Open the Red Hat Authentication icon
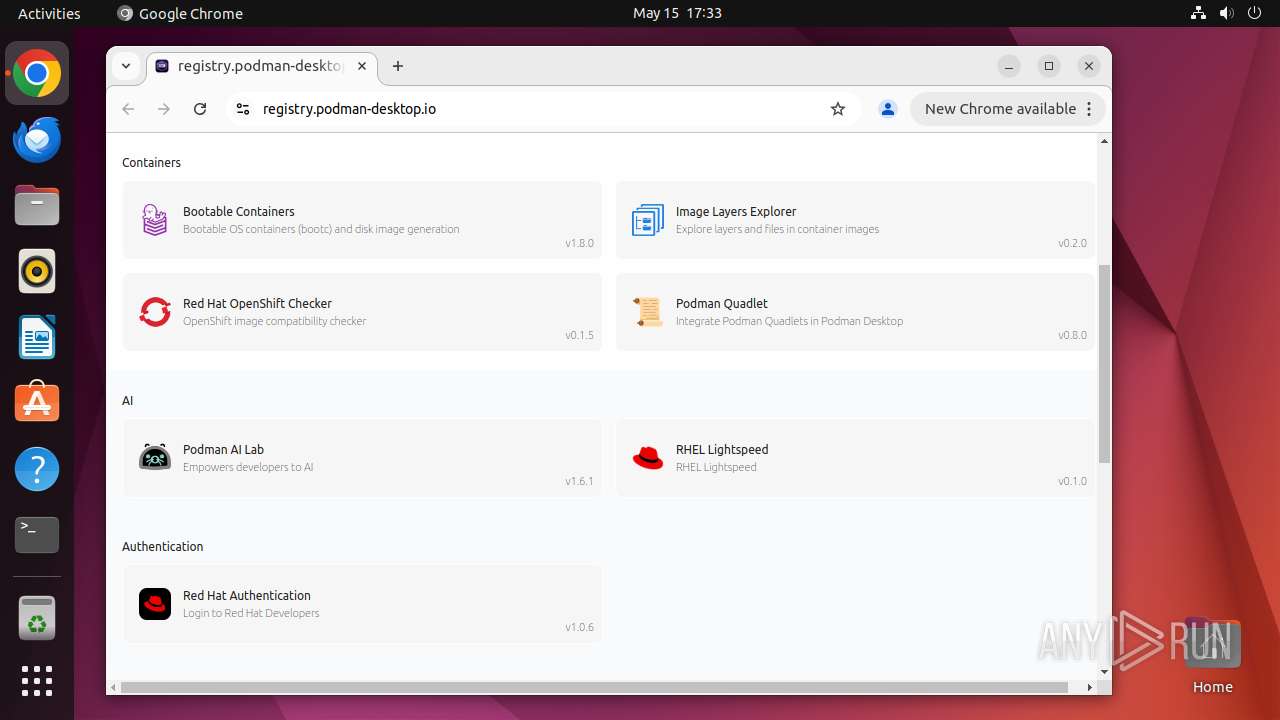The width and height of the screenshot is (1280, 720). pos(155,604)
